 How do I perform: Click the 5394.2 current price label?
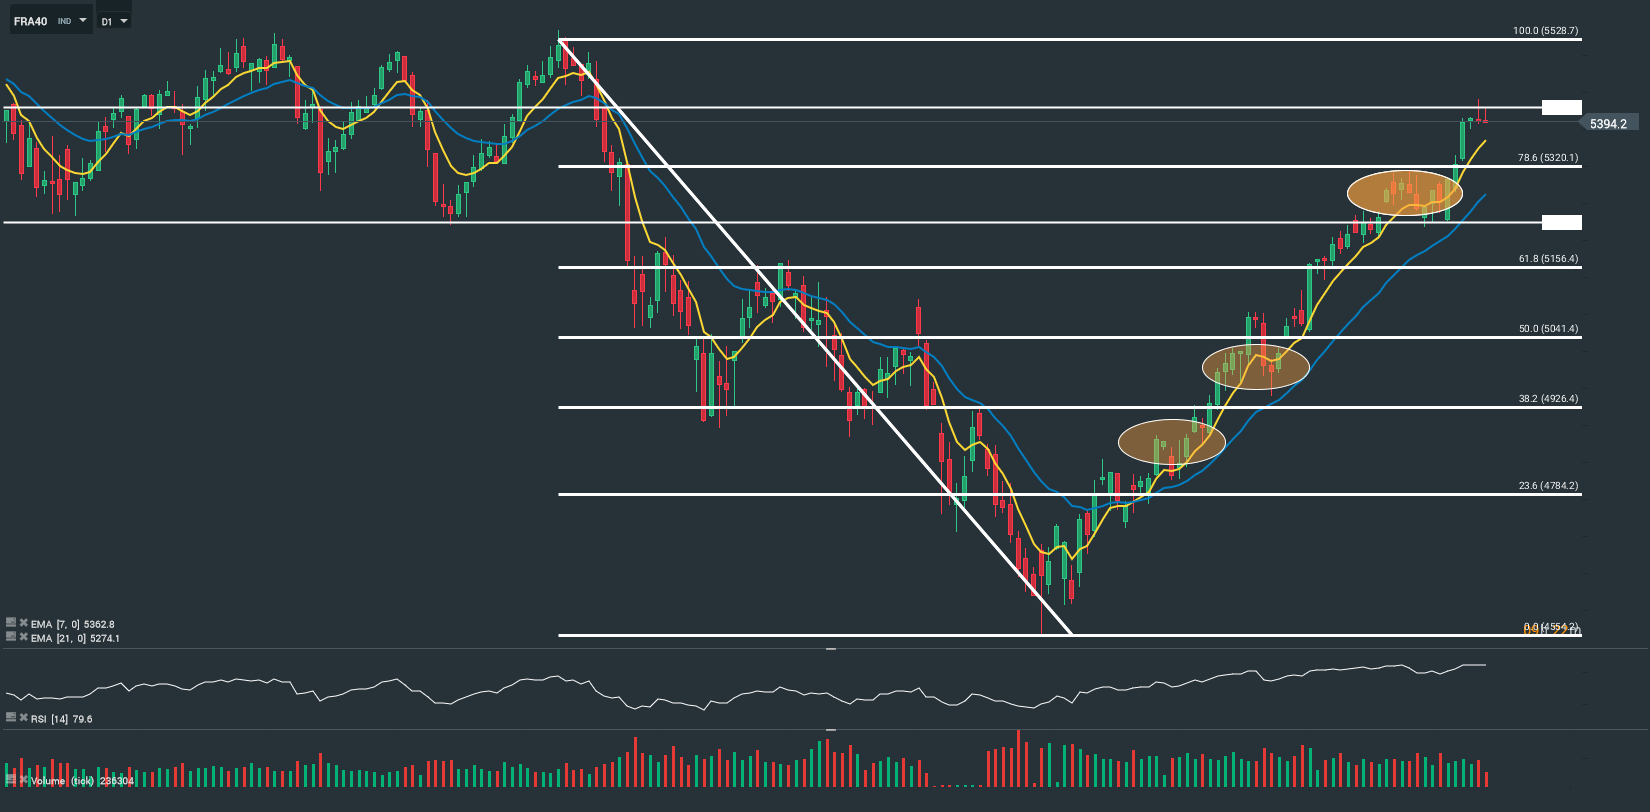coord(1608,124)
